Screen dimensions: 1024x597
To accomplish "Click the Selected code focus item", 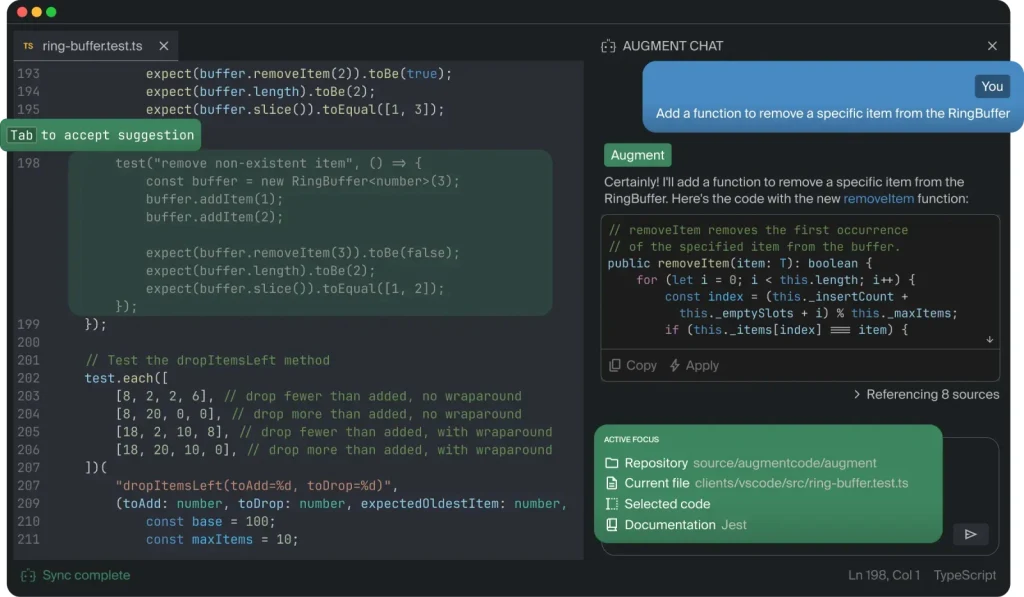I will pyautogui.click(x=666, y=504).
